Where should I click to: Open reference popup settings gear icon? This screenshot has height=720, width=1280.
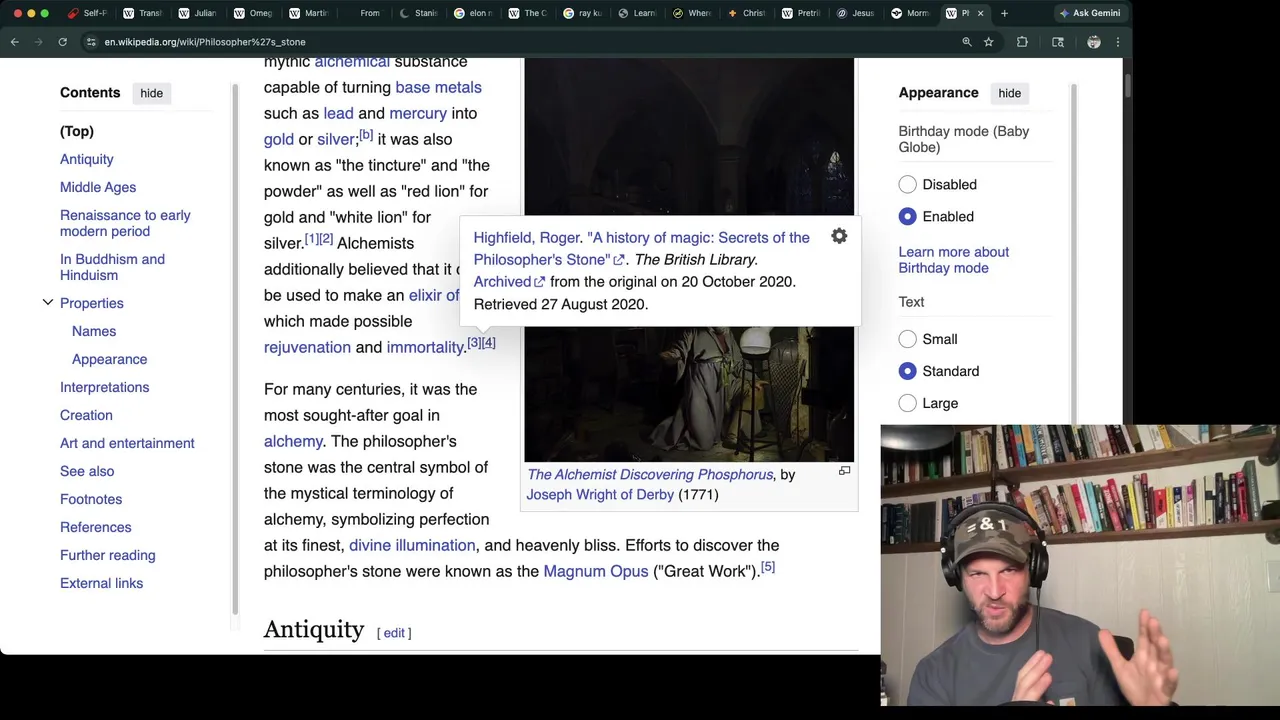pos(839,237)
